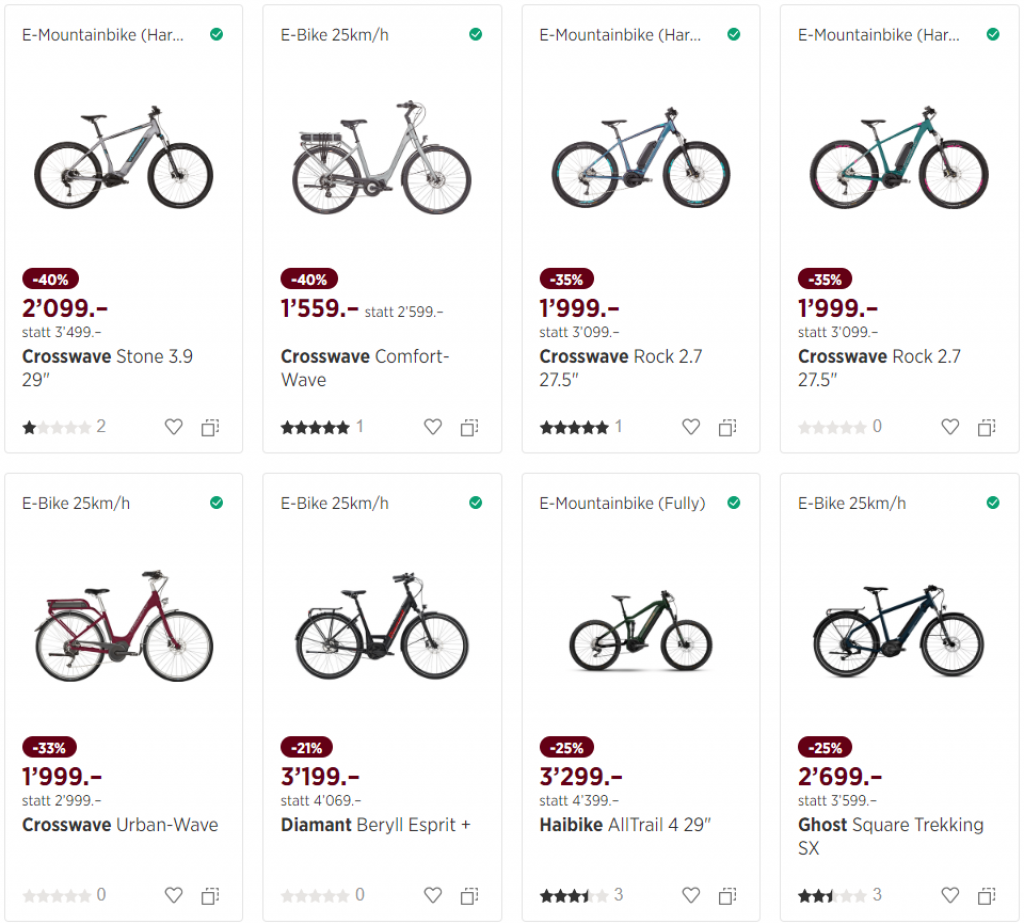Open reviews of Haibike AllTrail 4
This screenshot has width=1024, height=924.
(574, 895)
